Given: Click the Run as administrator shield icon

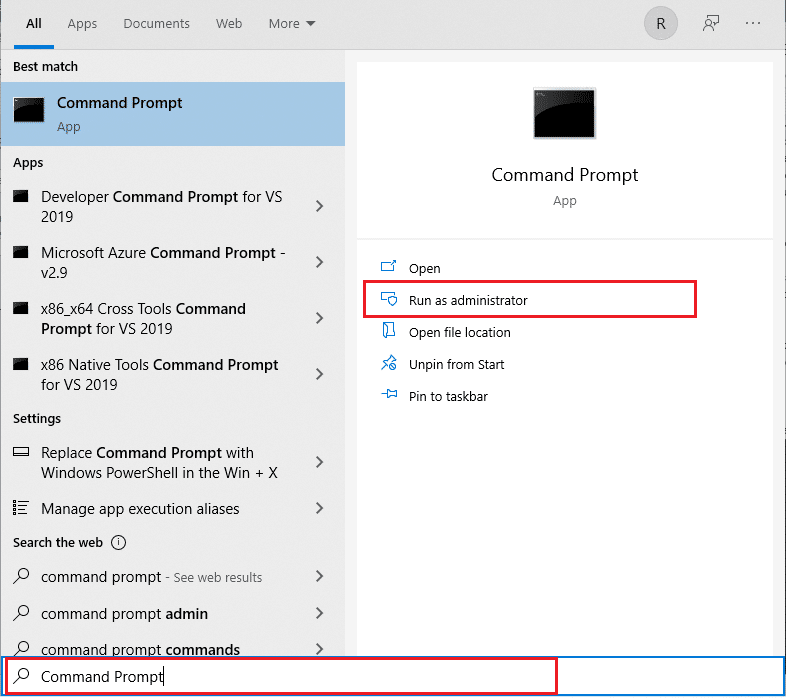Looking at the screenshot, I should [389, 300].
